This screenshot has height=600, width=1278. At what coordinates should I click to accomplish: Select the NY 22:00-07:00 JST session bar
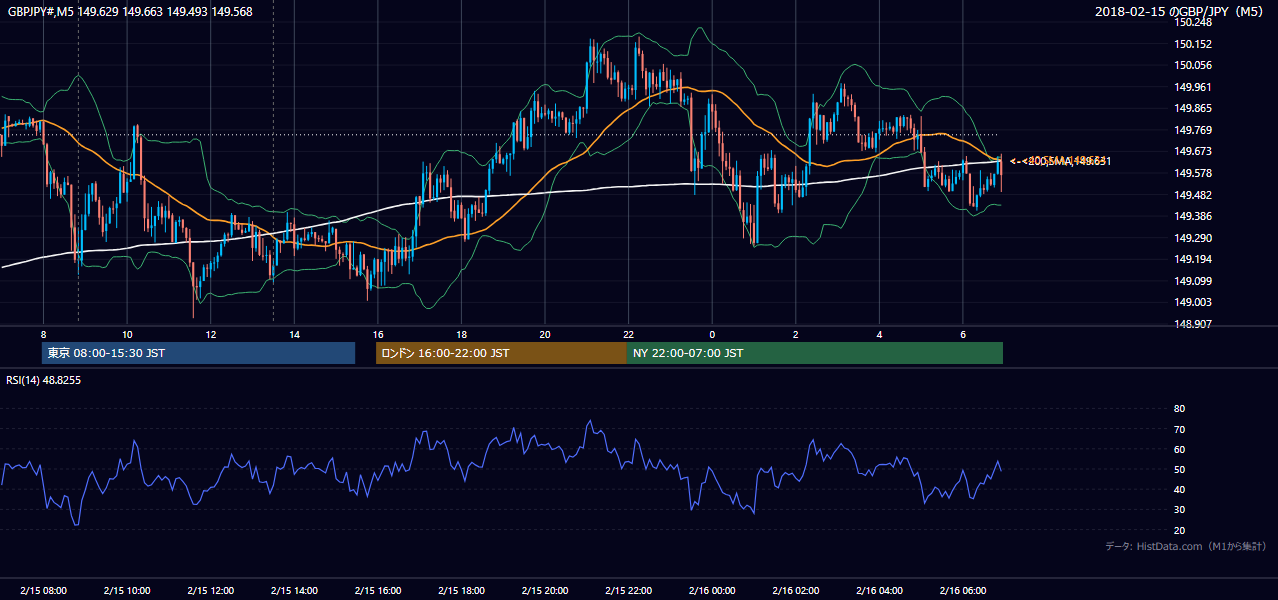[815, 353]
